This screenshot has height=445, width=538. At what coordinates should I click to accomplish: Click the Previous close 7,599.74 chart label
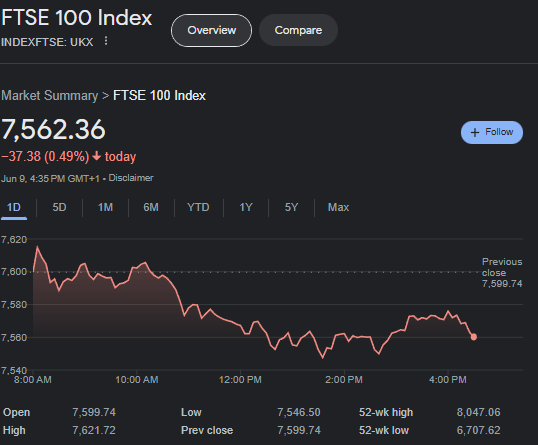[x=502, y=273]
